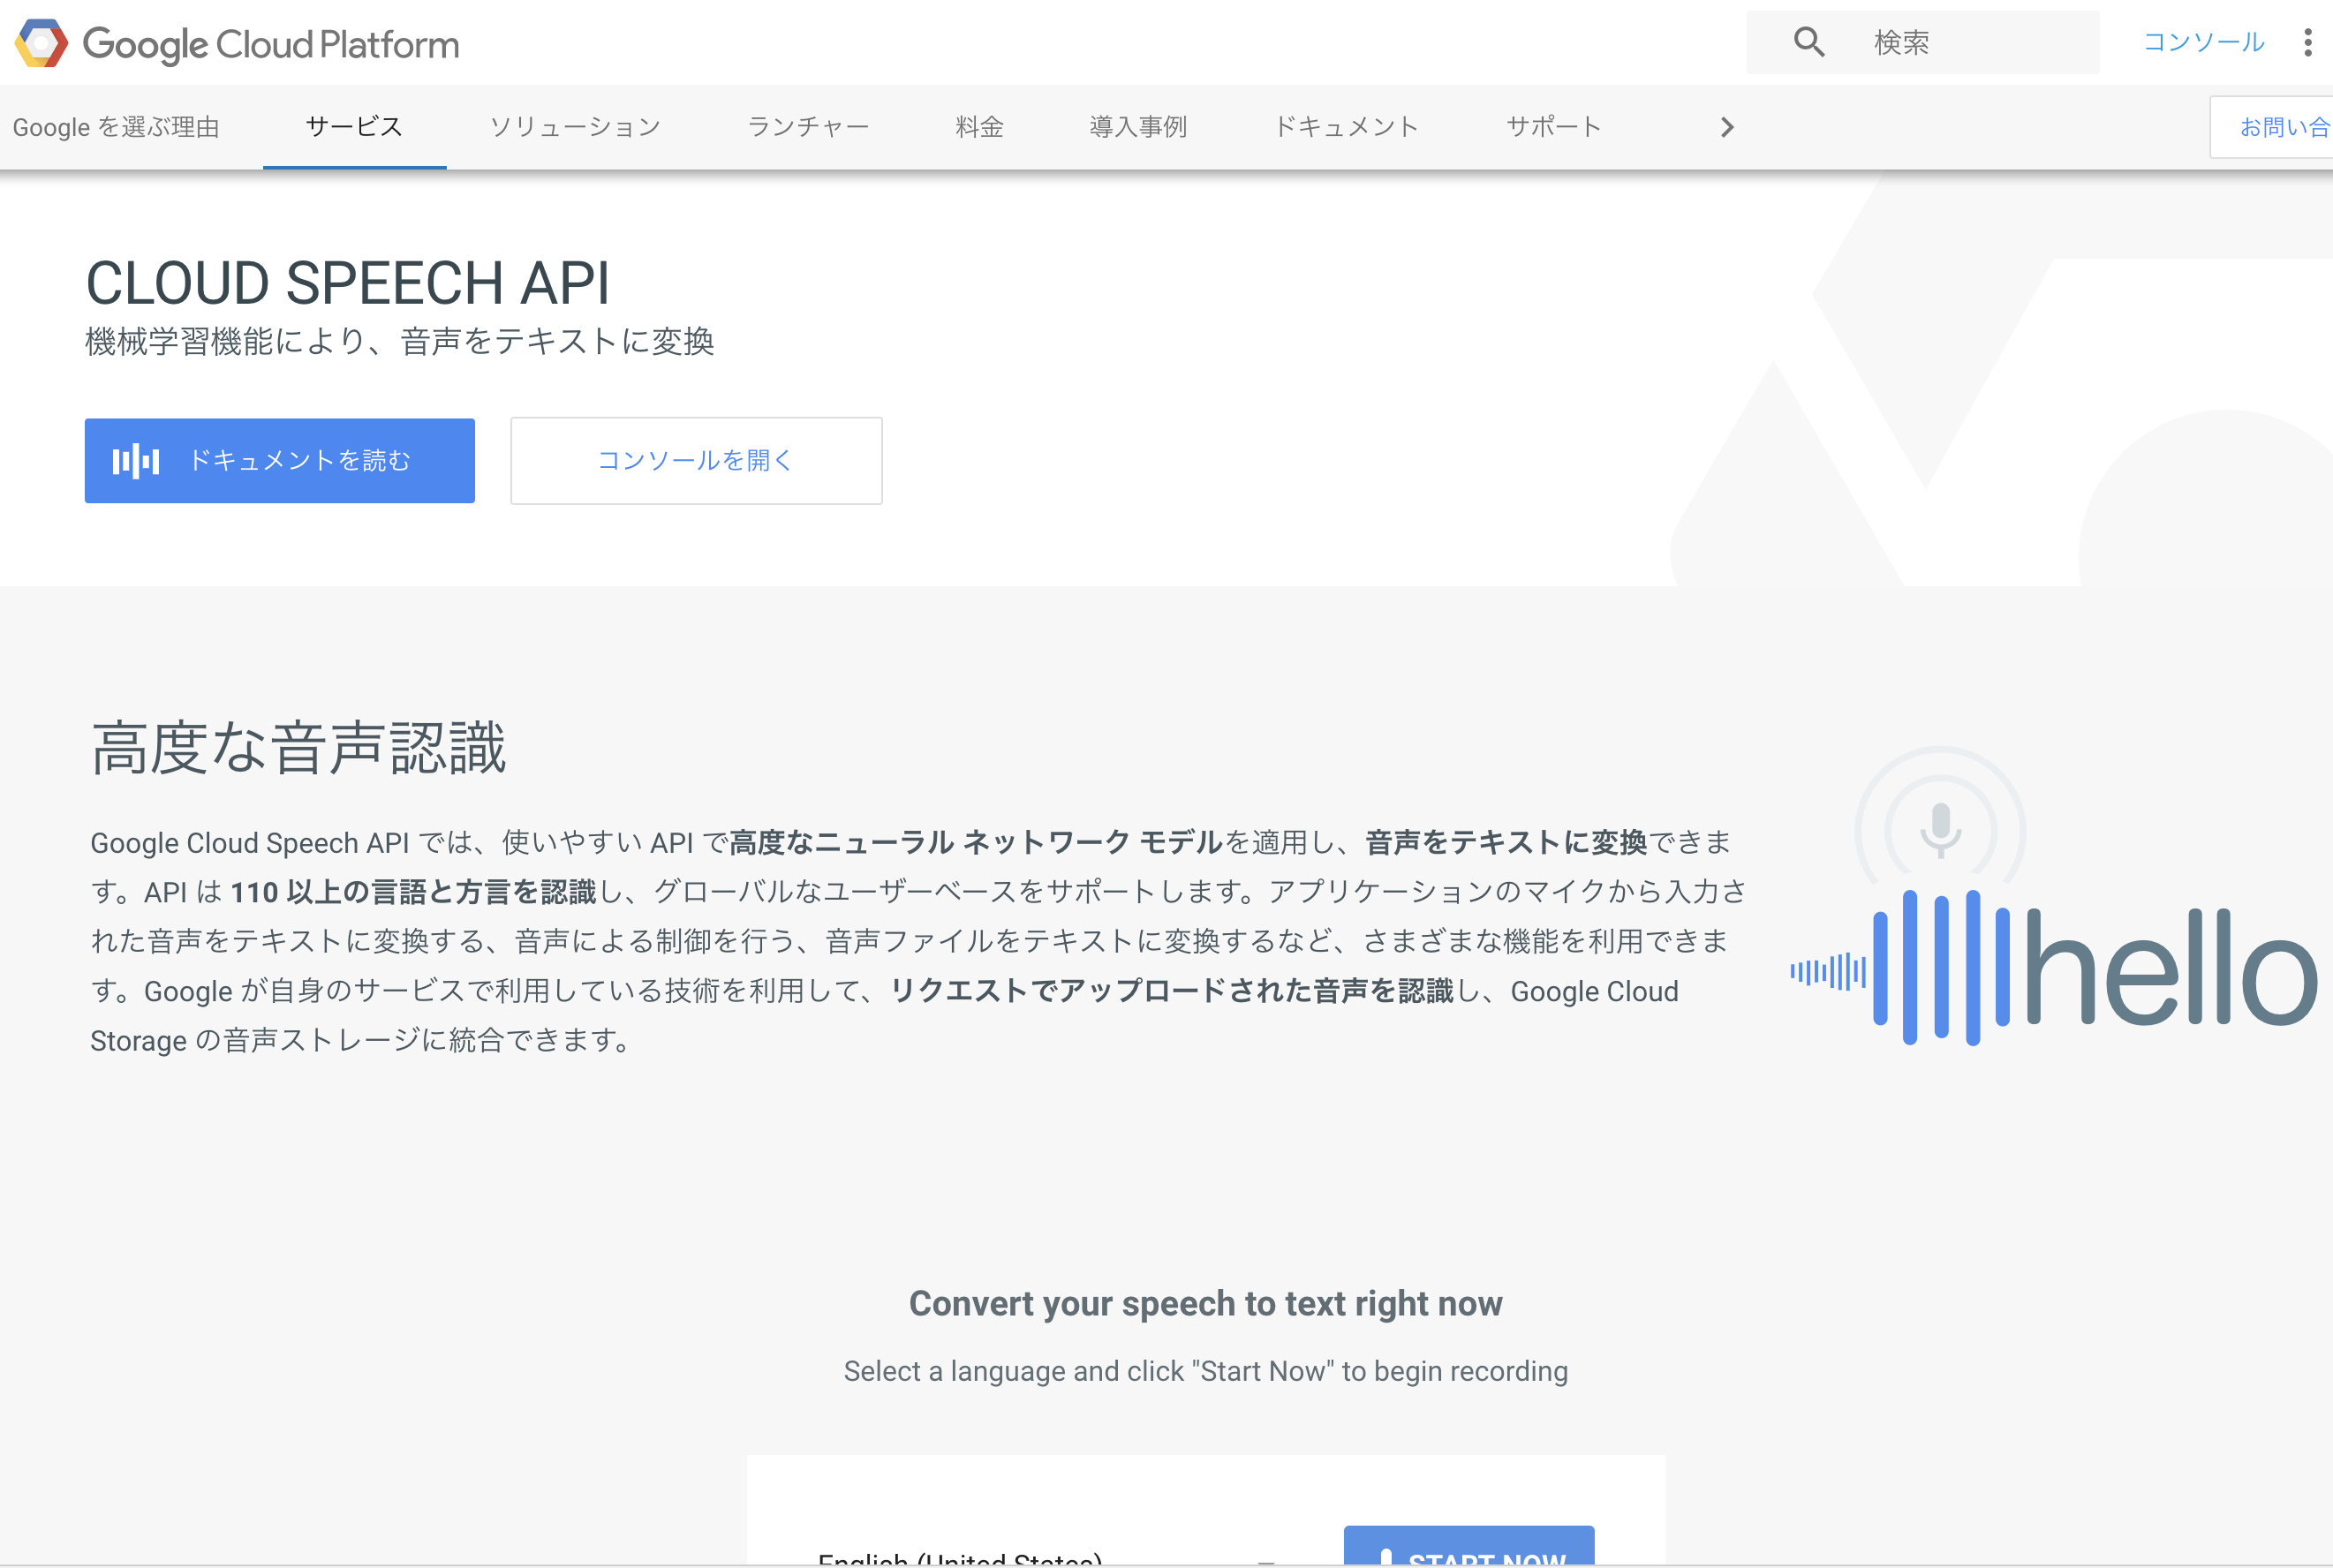The image size is (2333, 1568).
Task: Click the search magnifier icon
Action: point(1808,42)
